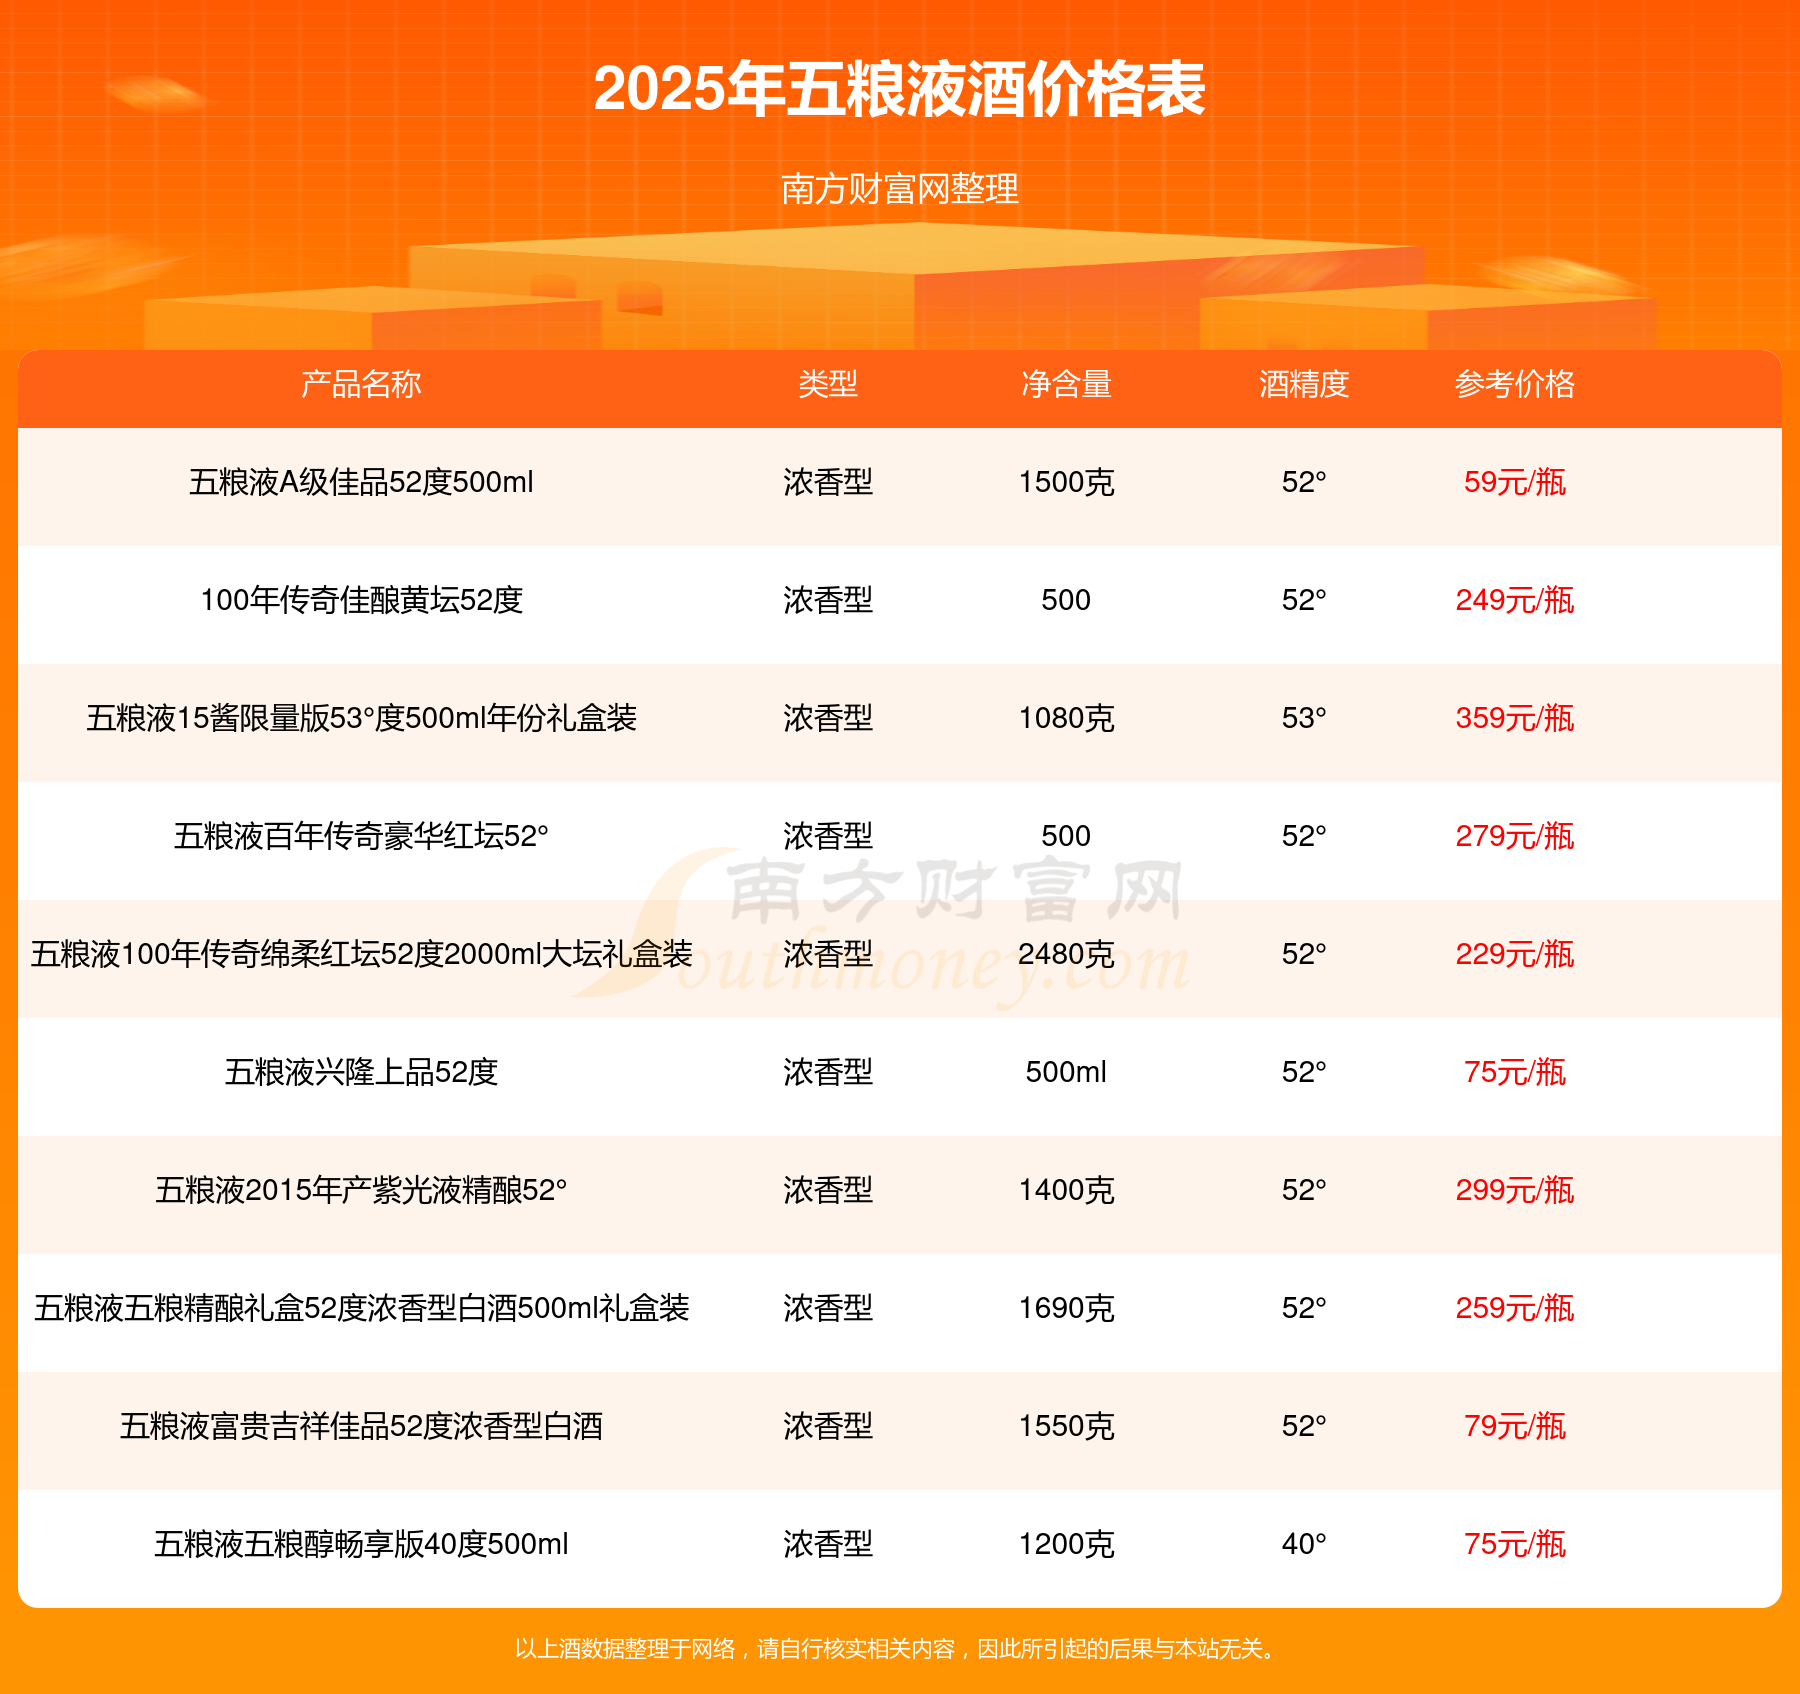Click the net content "500ml" cell

click(x=1066, y=1072)
